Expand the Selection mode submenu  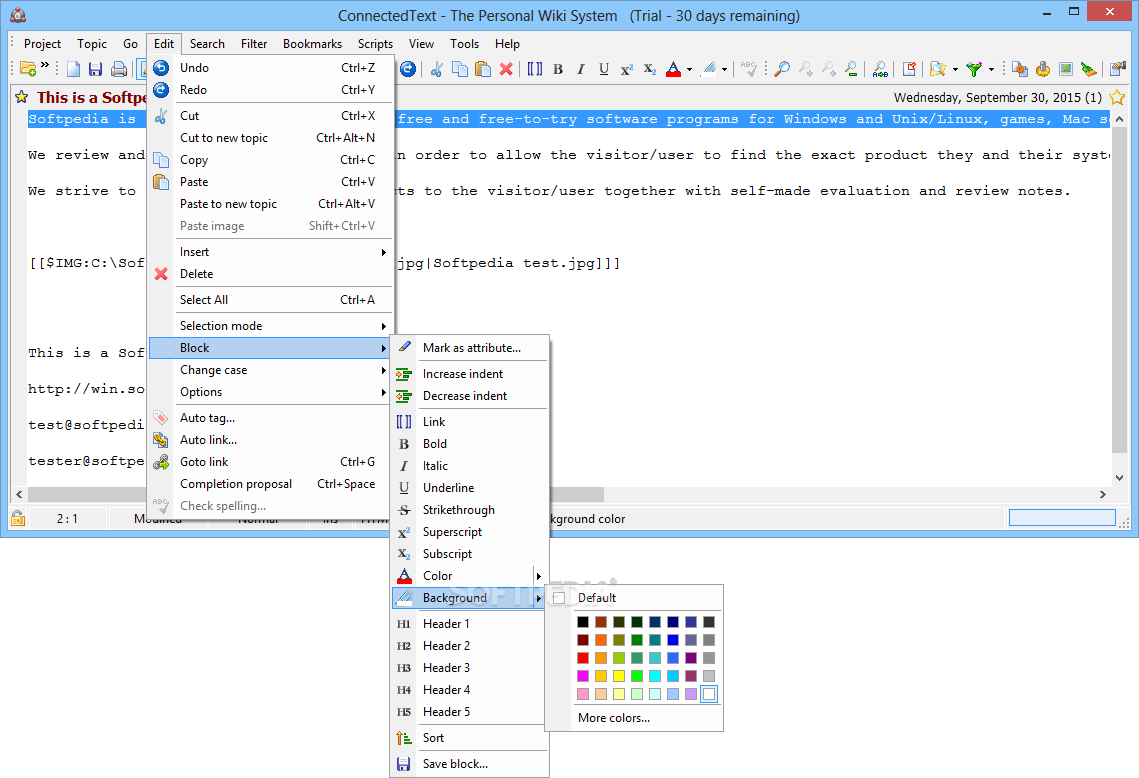[x=272, y=326]
